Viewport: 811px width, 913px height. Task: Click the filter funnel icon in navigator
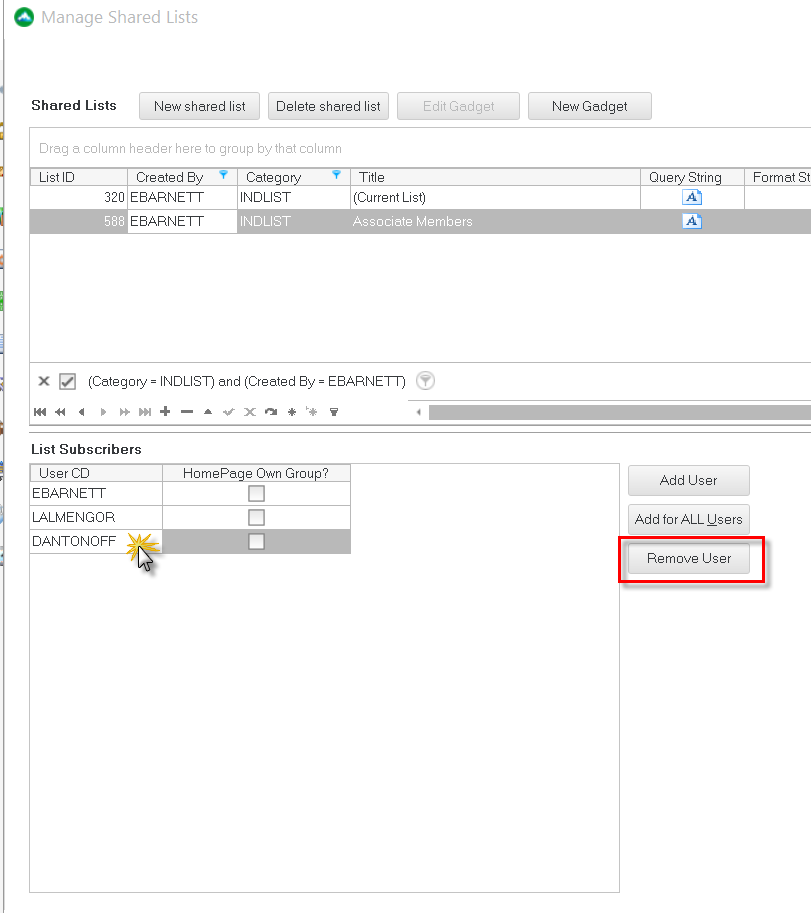[334, 411]
